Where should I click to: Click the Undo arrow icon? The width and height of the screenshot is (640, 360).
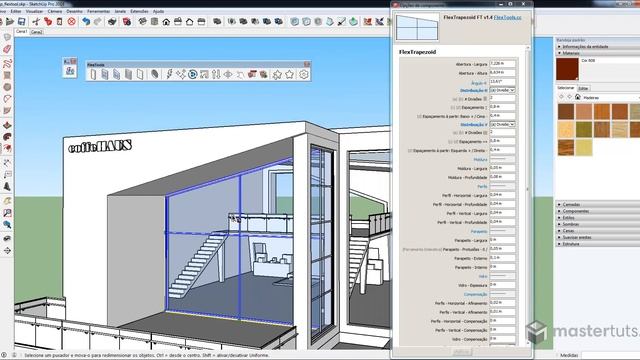(x=86, y=22)
